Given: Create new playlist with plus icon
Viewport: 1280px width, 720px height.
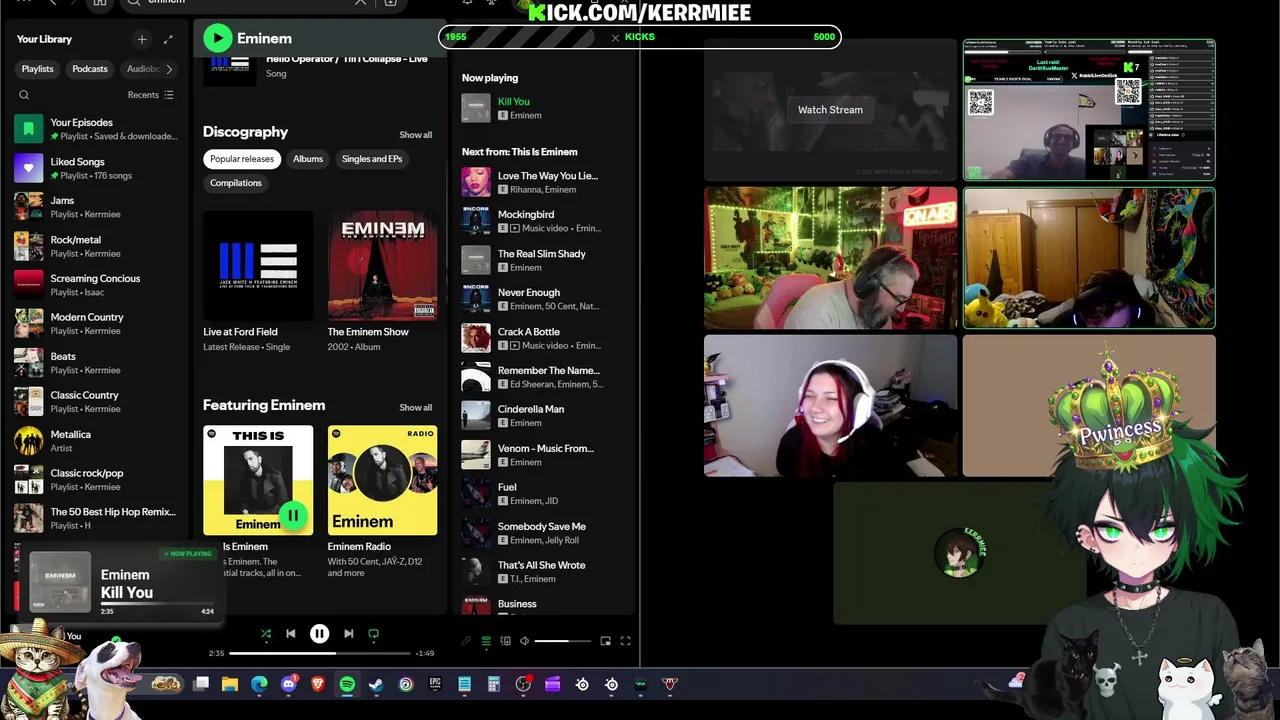Looking at the screenshot, I should pyautogui.click(x=142, y=39).
